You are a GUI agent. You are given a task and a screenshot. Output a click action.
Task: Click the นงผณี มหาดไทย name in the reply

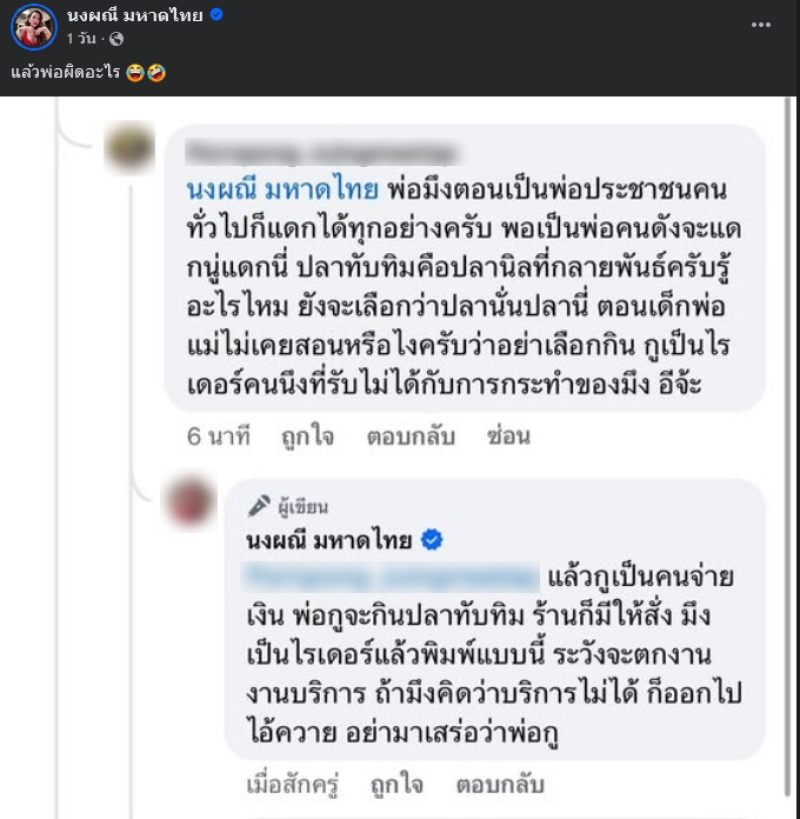pyautogui.click(x=329, y=541)
